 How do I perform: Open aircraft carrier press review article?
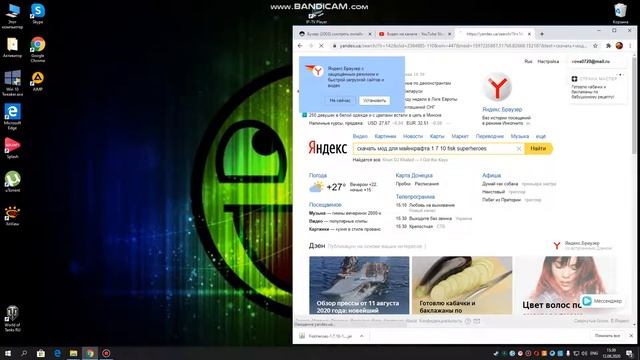(359, 285)
